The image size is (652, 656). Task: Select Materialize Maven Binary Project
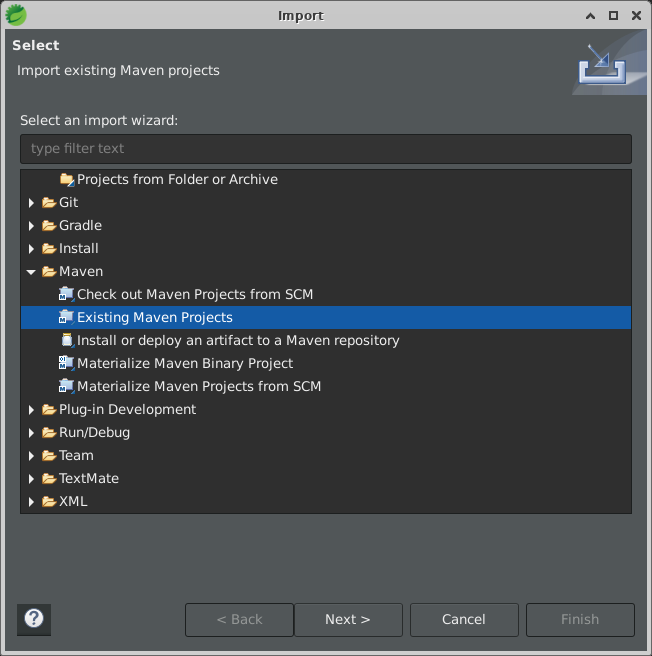(185, 364)
